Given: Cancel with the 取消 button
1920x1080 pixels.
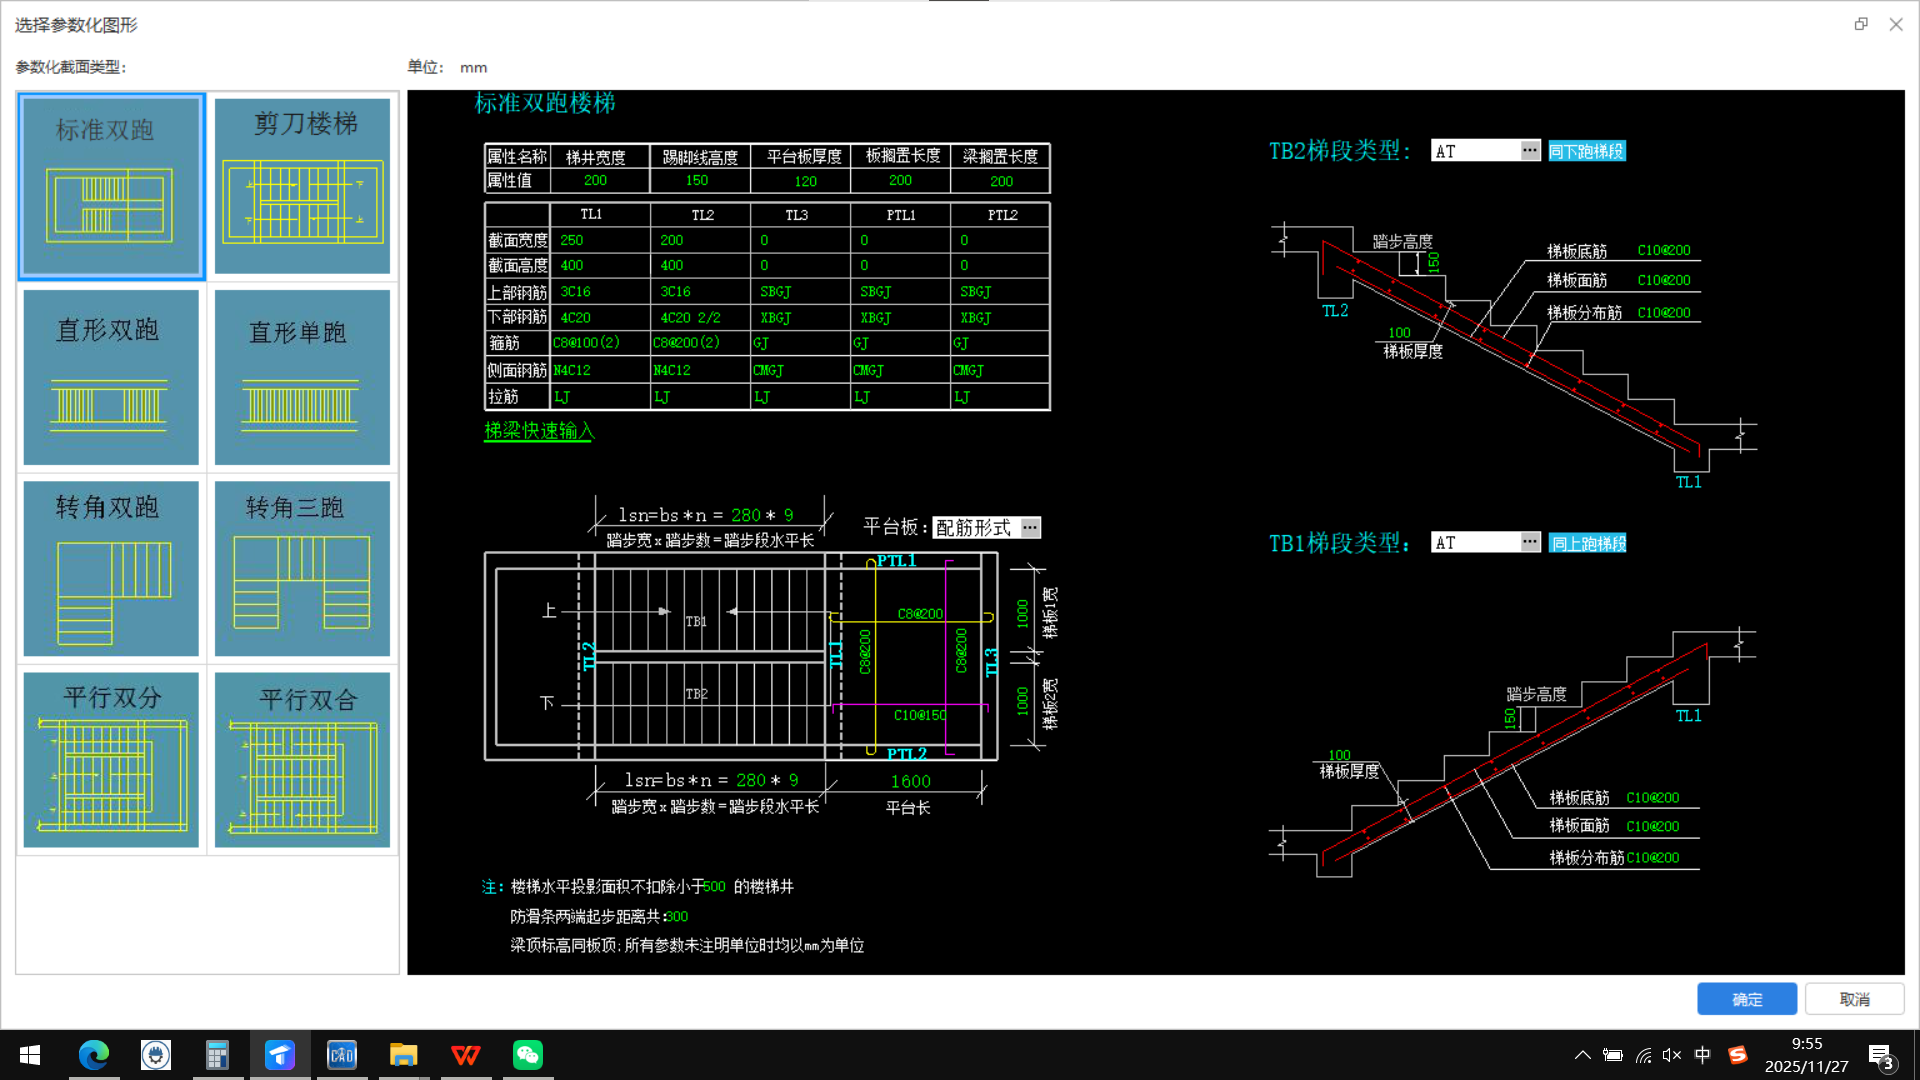Looking at the screenshot, I should (1854, 999).
